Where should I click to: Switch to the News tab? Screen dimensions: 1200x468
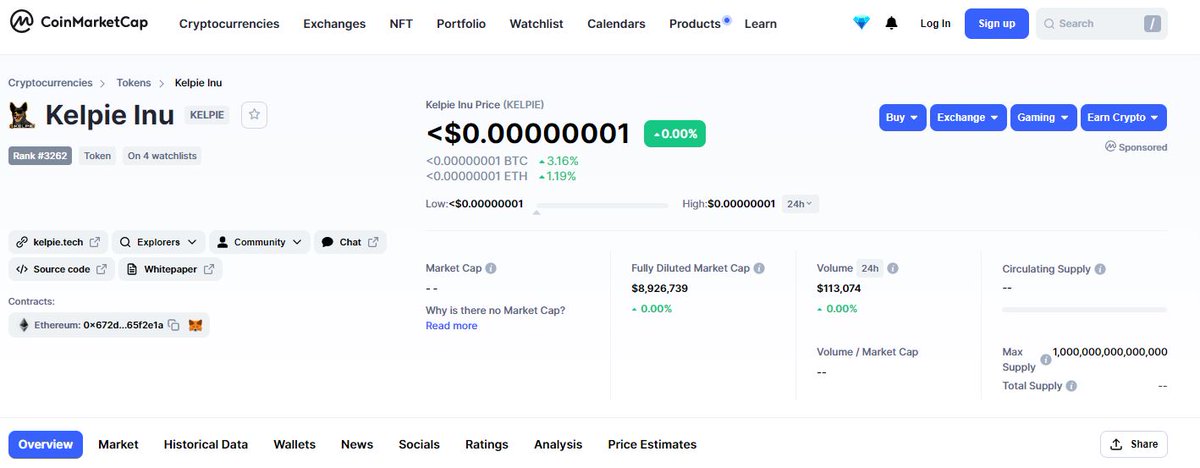tap(357, 444)
